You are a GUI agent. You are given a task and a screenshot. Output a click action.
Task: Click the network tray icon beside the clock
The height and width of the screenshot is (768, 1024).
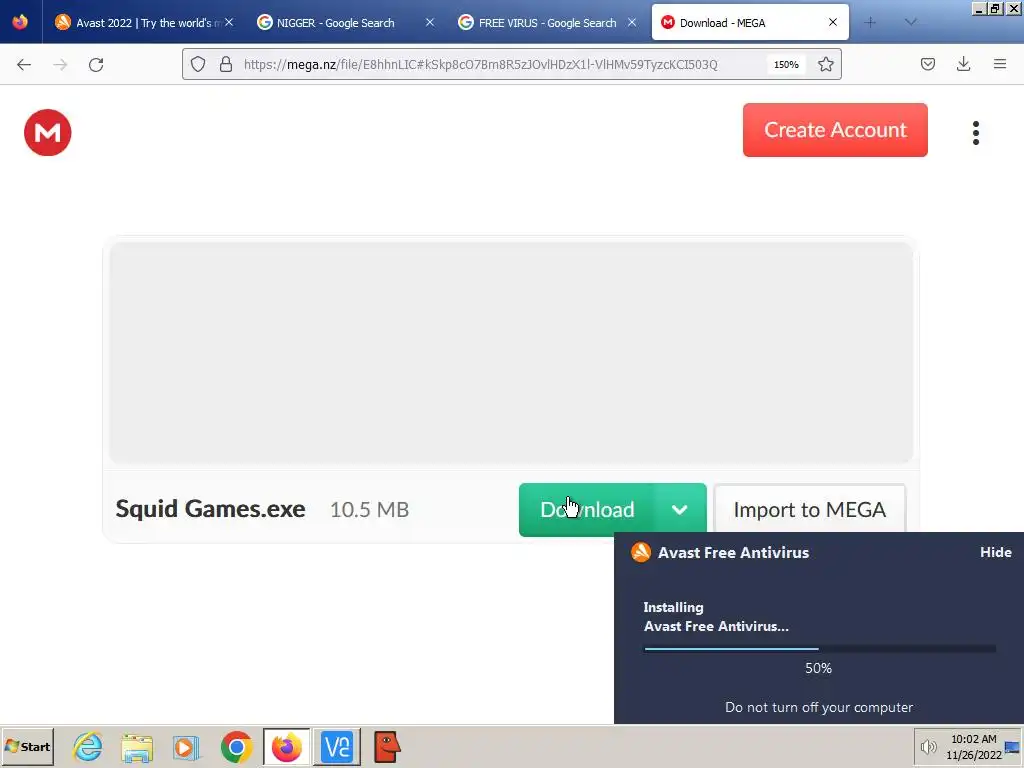pos(1013,747)
